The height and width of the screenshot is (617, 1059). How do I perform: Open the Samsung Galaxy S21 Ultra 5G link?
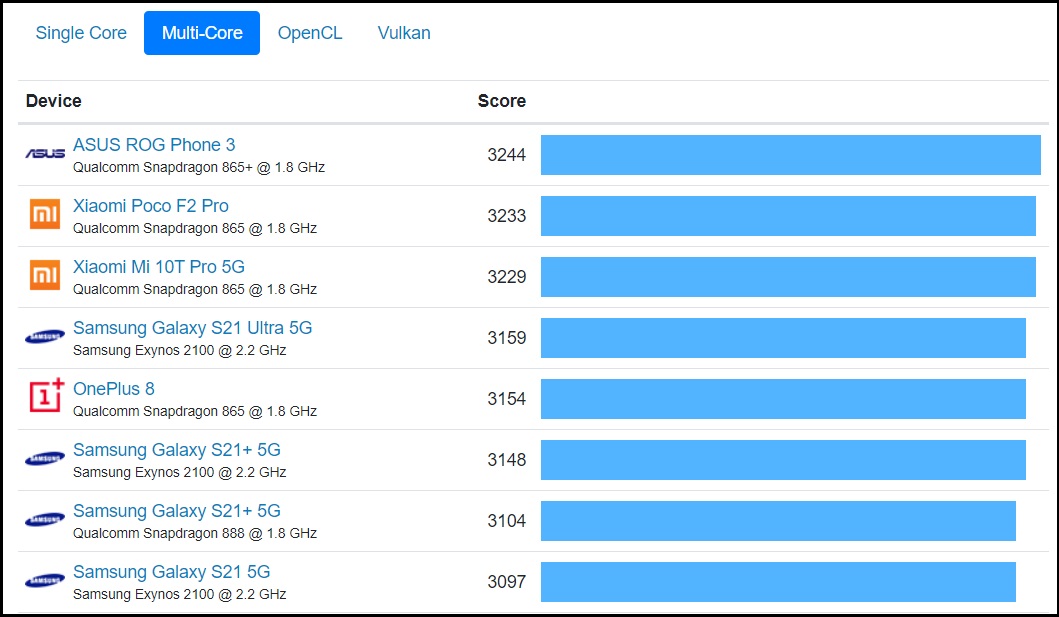(193, 328)
